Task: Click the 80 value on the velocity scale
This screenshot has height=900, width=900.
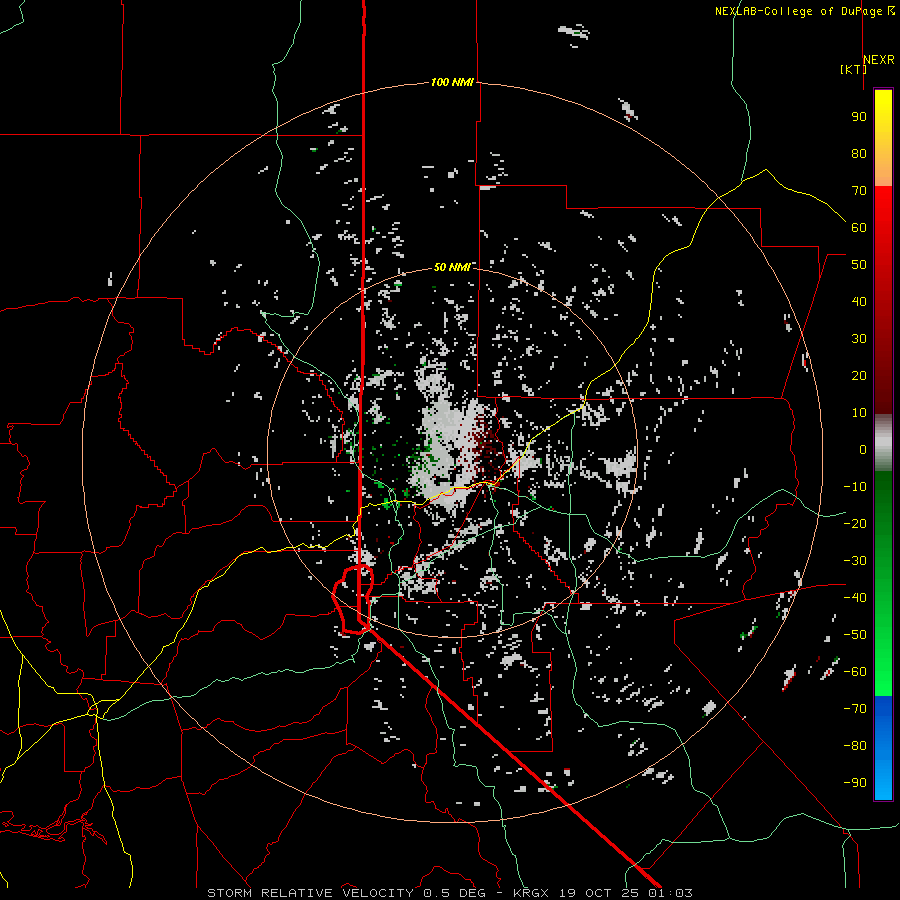Action: 859,153
